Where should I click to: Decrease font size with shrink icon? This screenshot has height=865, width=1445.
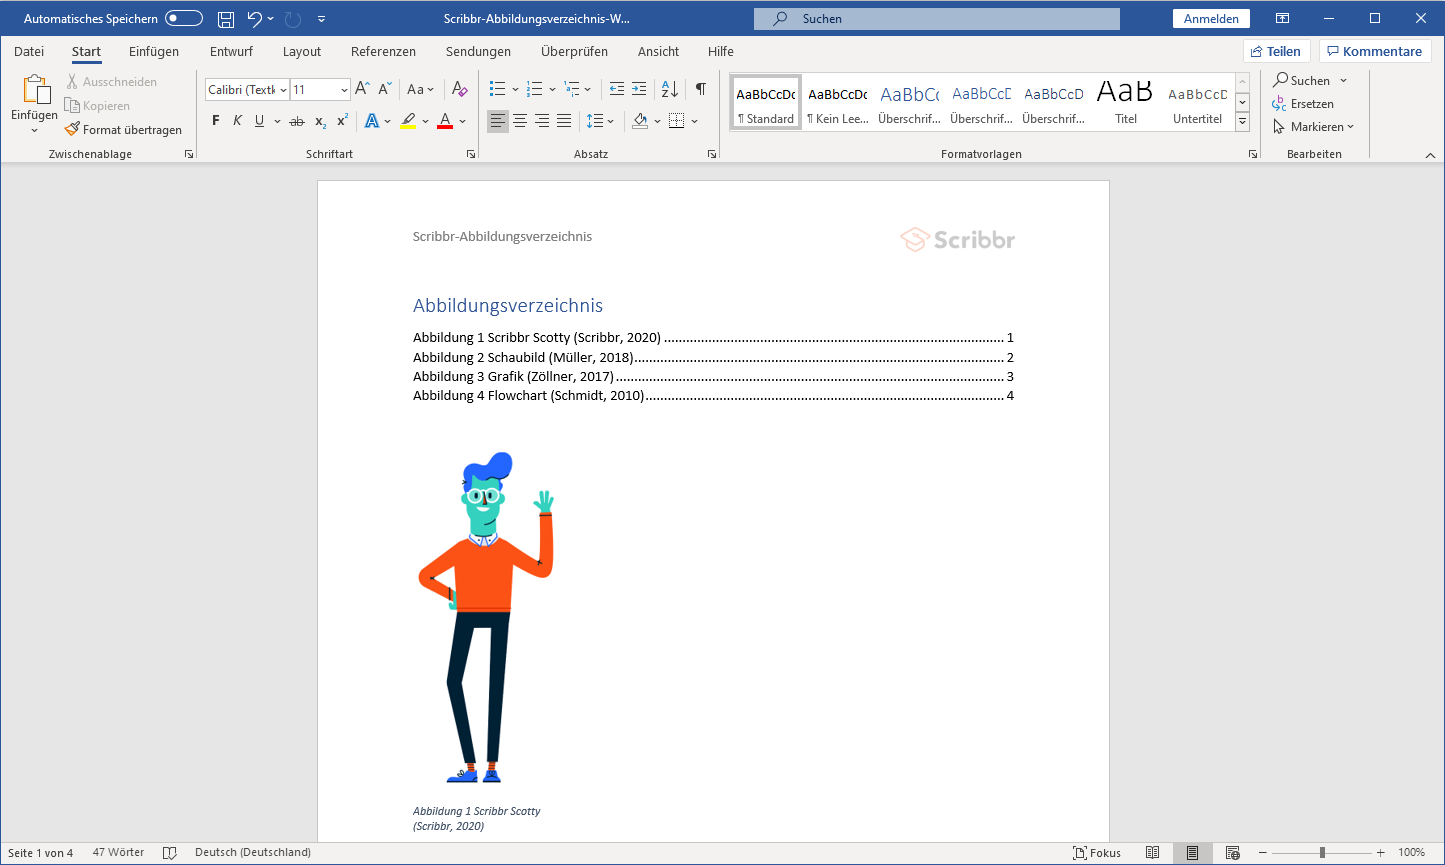click(x=386, y=89)
